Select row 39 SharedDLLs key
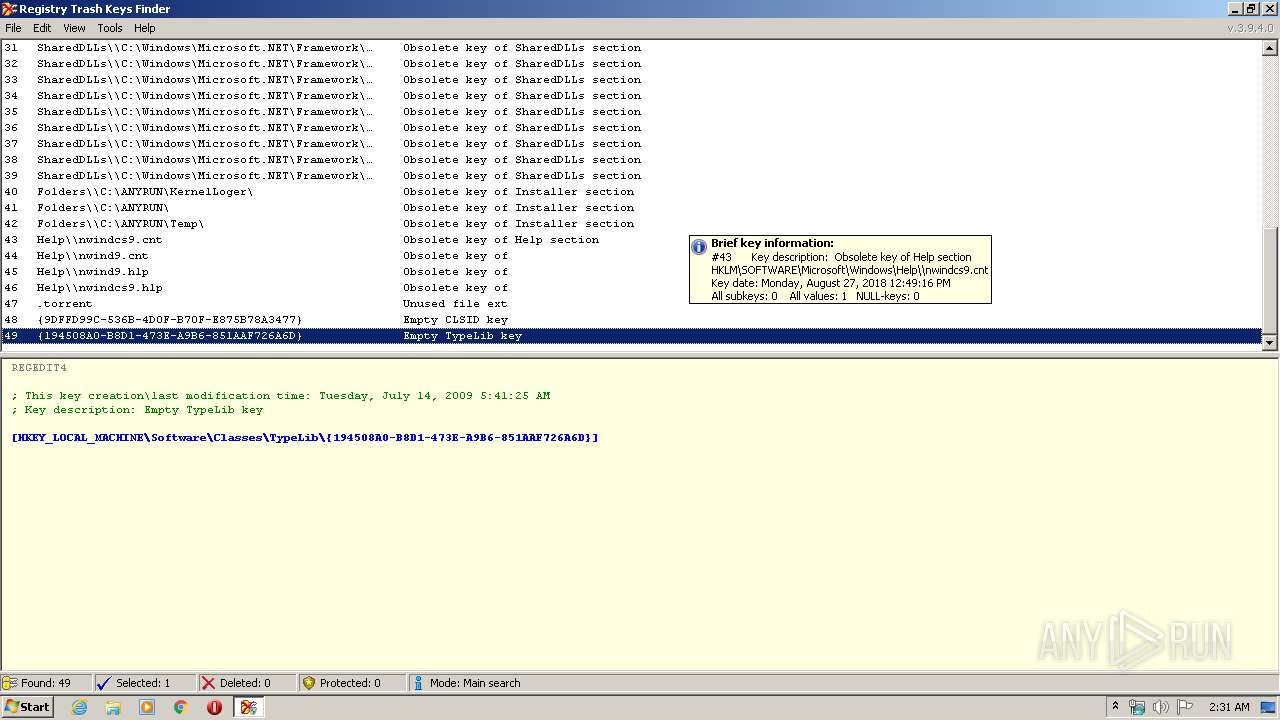1280x720 pixels. point(632,176)
